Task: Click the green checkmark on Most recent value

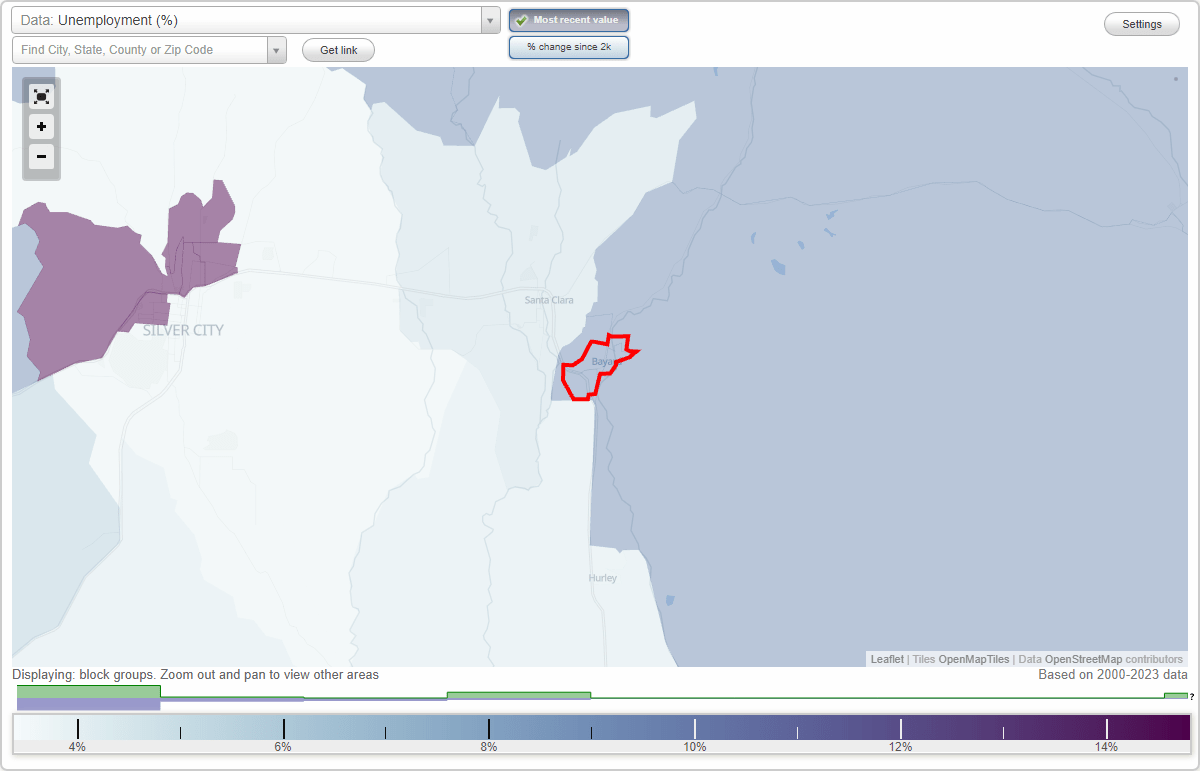Action: pyautogui.click(x=523, y=19)
